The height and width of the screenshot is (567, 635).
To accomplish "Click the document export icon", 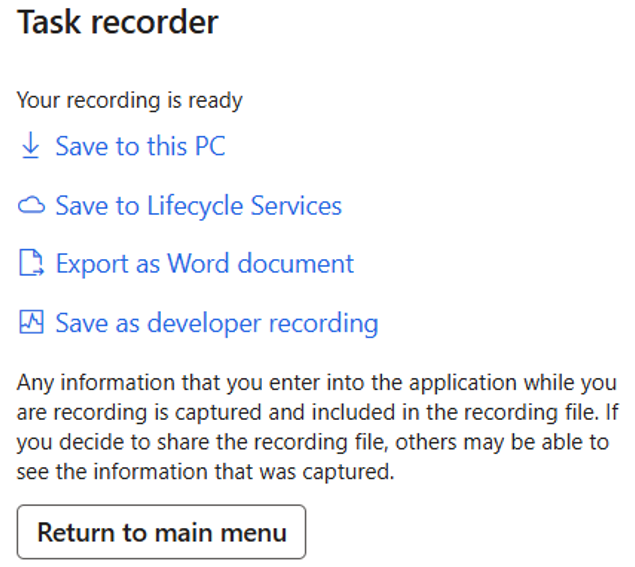I will click(x=32, y=264).
